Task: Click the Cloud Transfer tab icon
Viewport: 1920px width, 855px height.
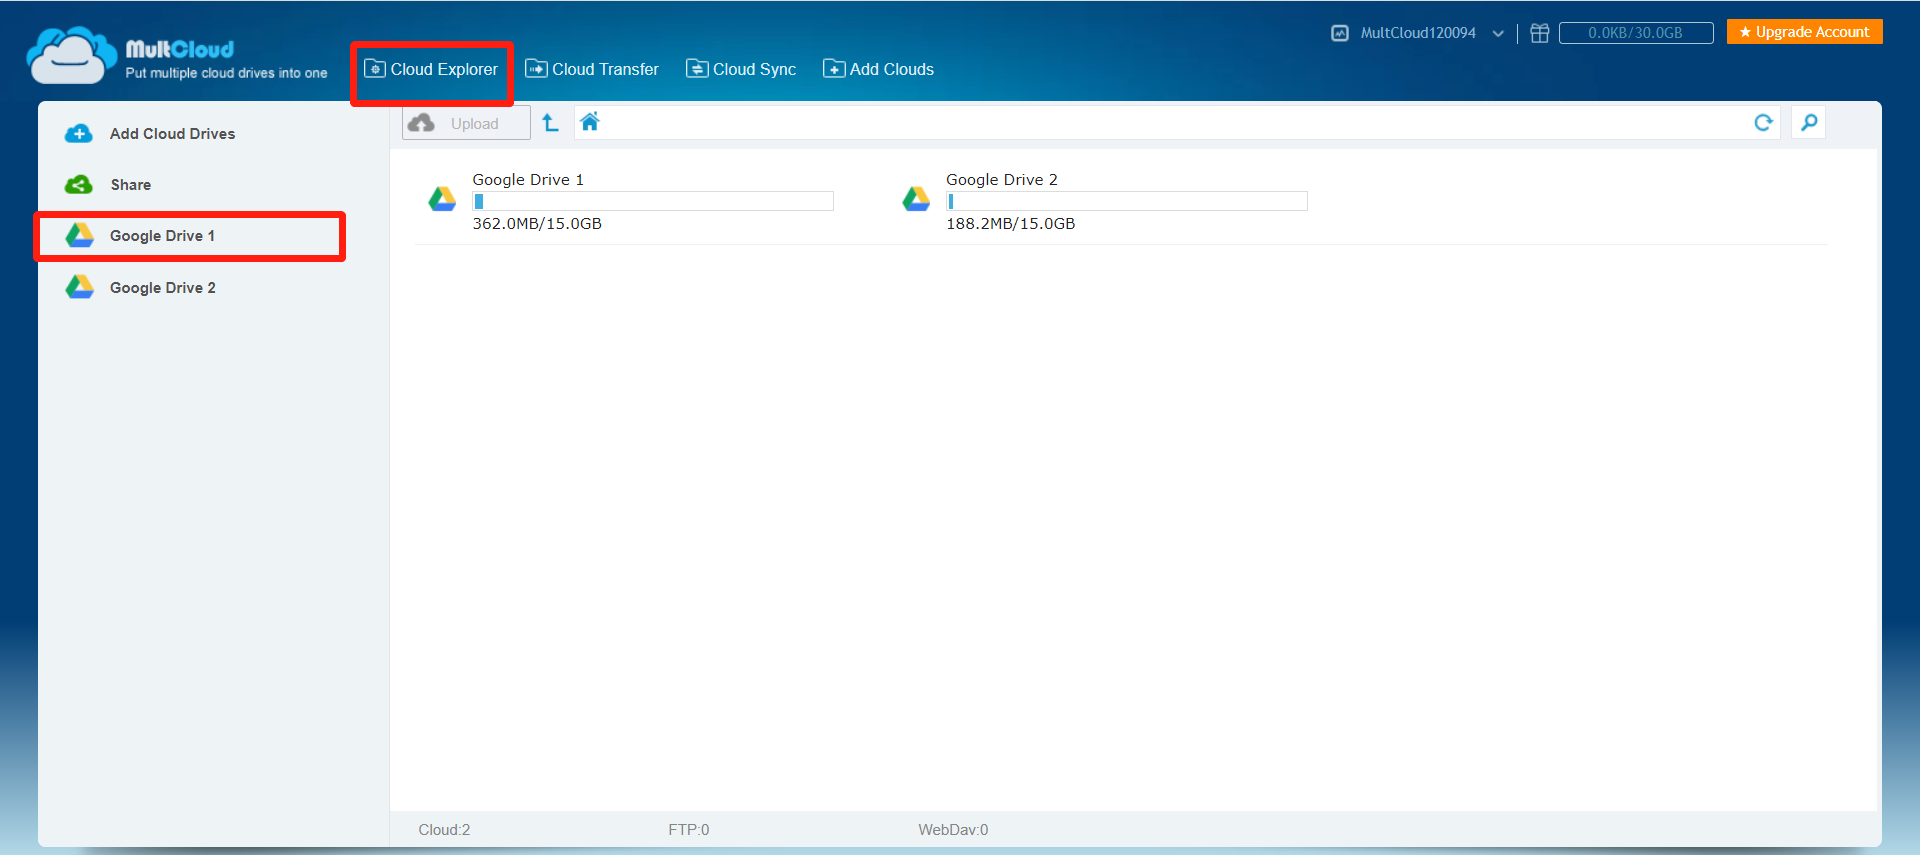Action: click(536, 69)
